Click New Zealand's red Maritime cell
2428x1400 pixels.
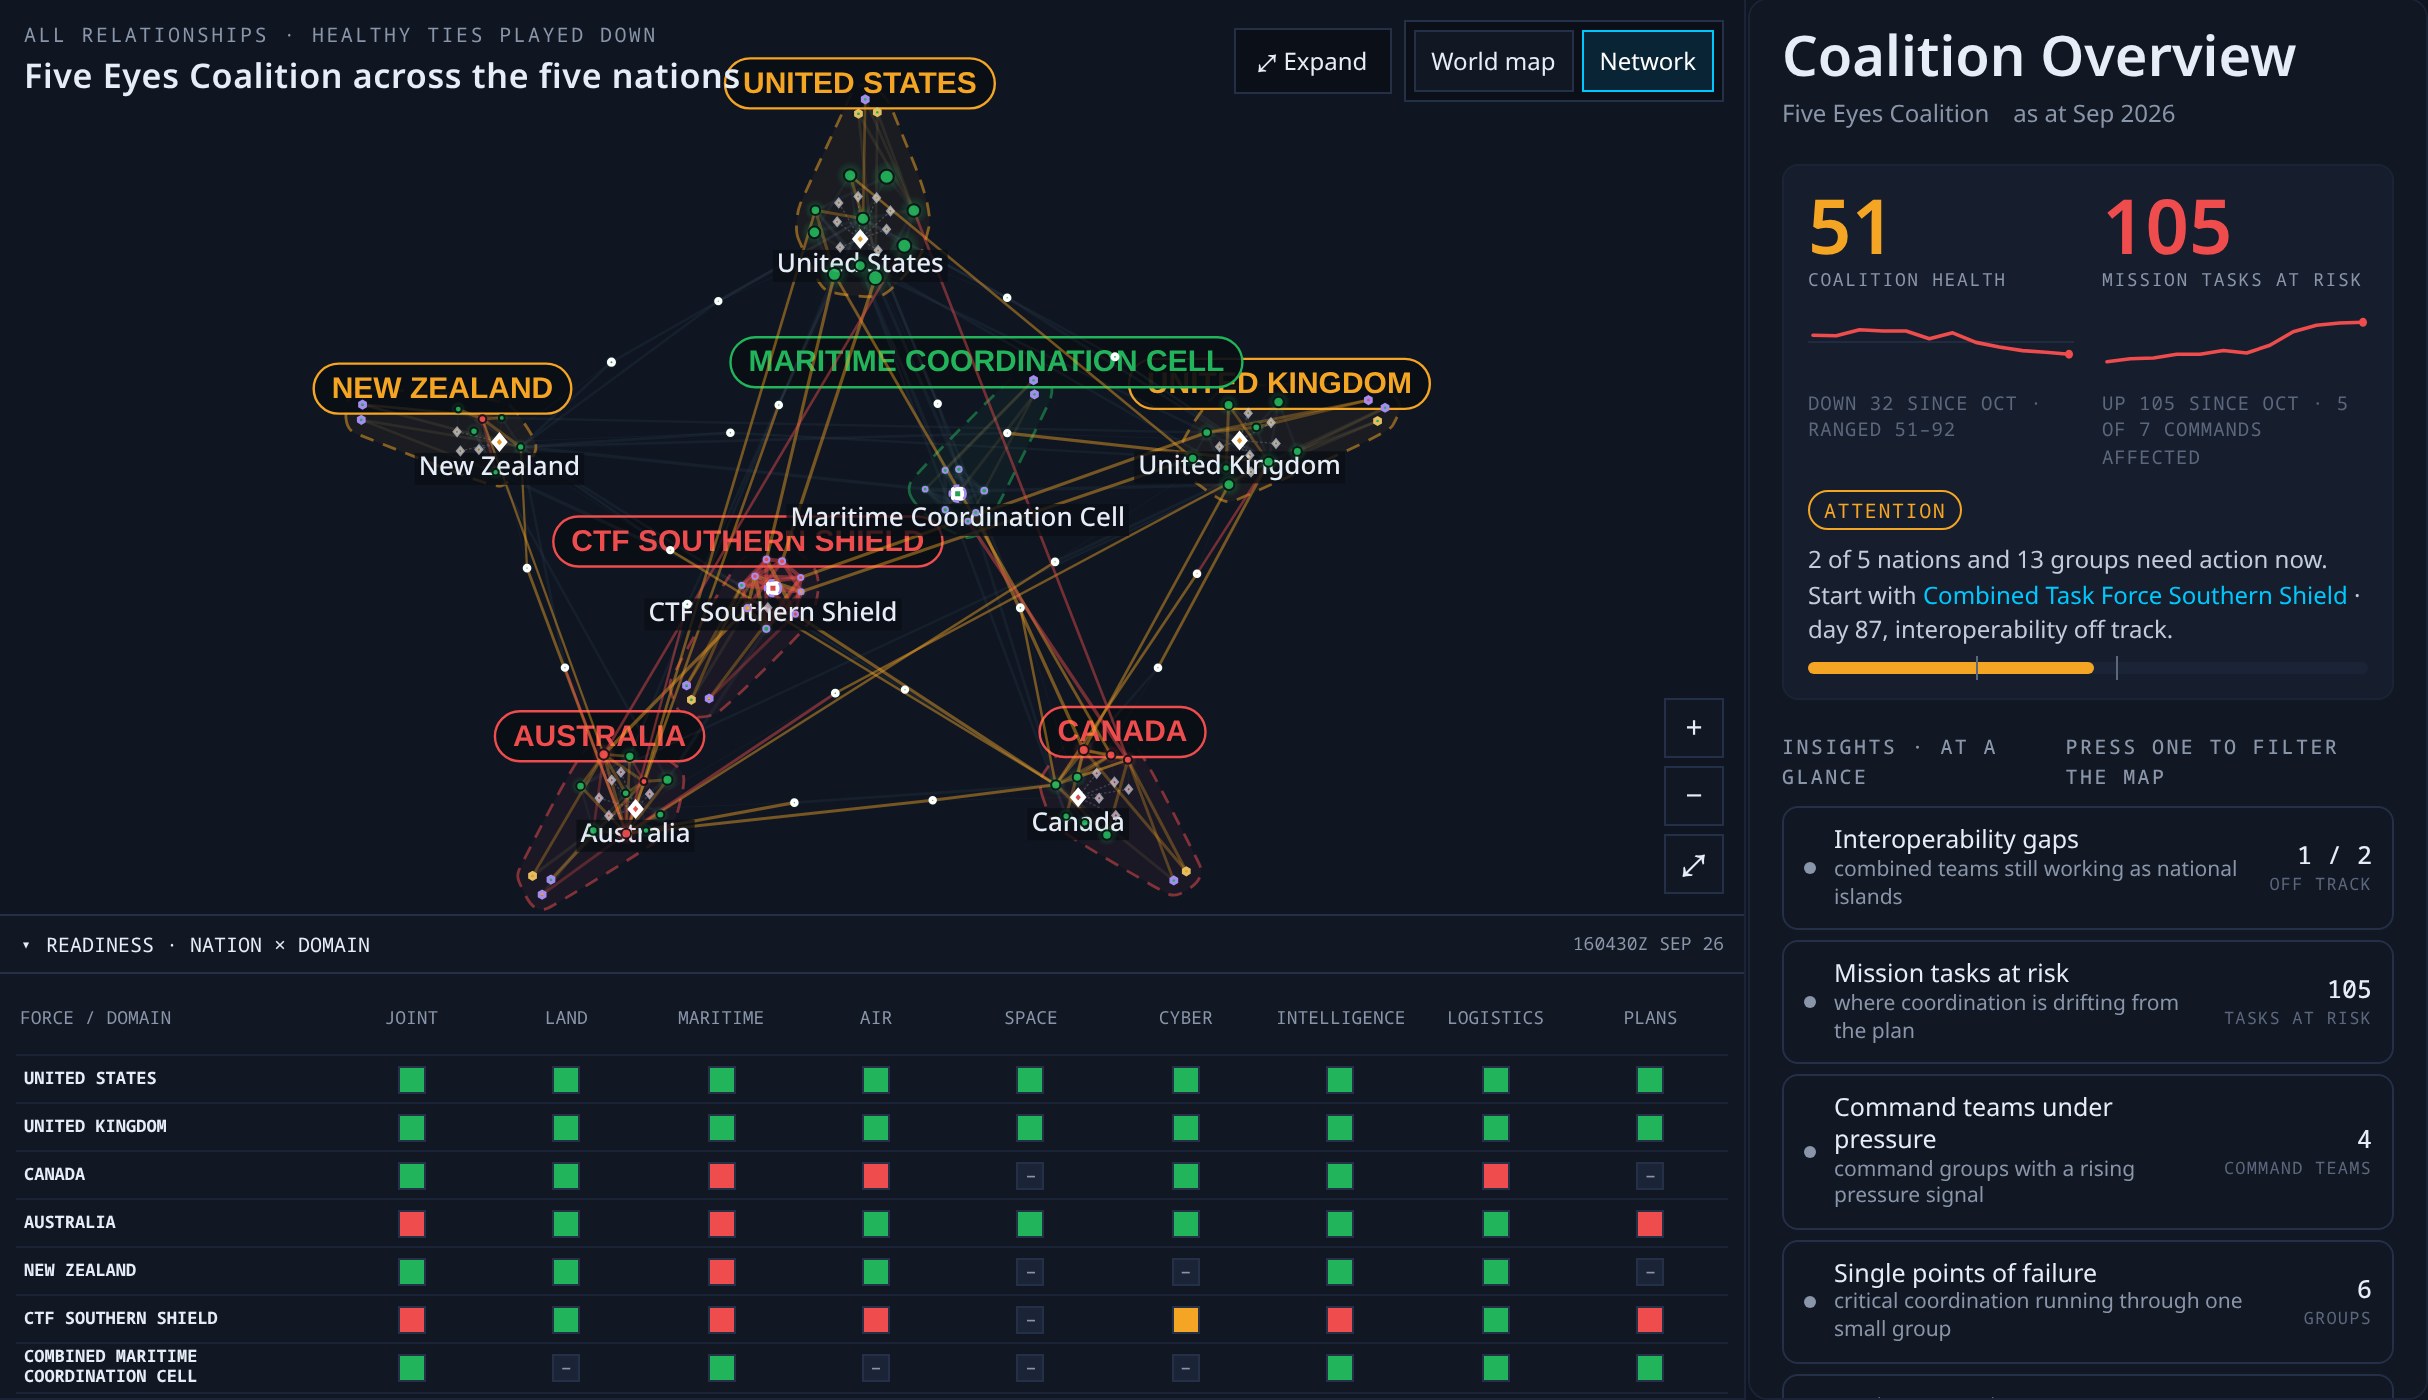click(x=721, y=1272)
